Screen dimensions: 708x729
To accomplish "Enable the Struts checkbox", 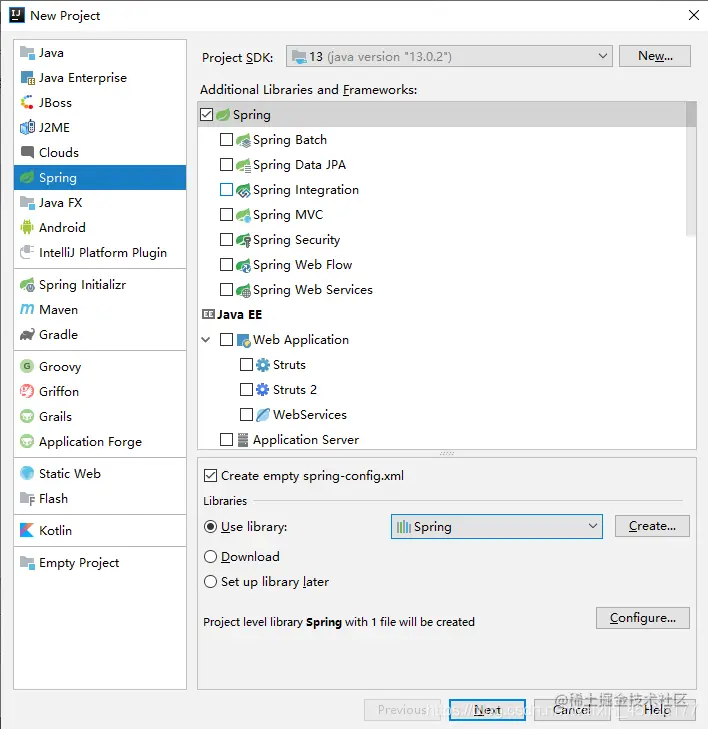I will (246, 364).
